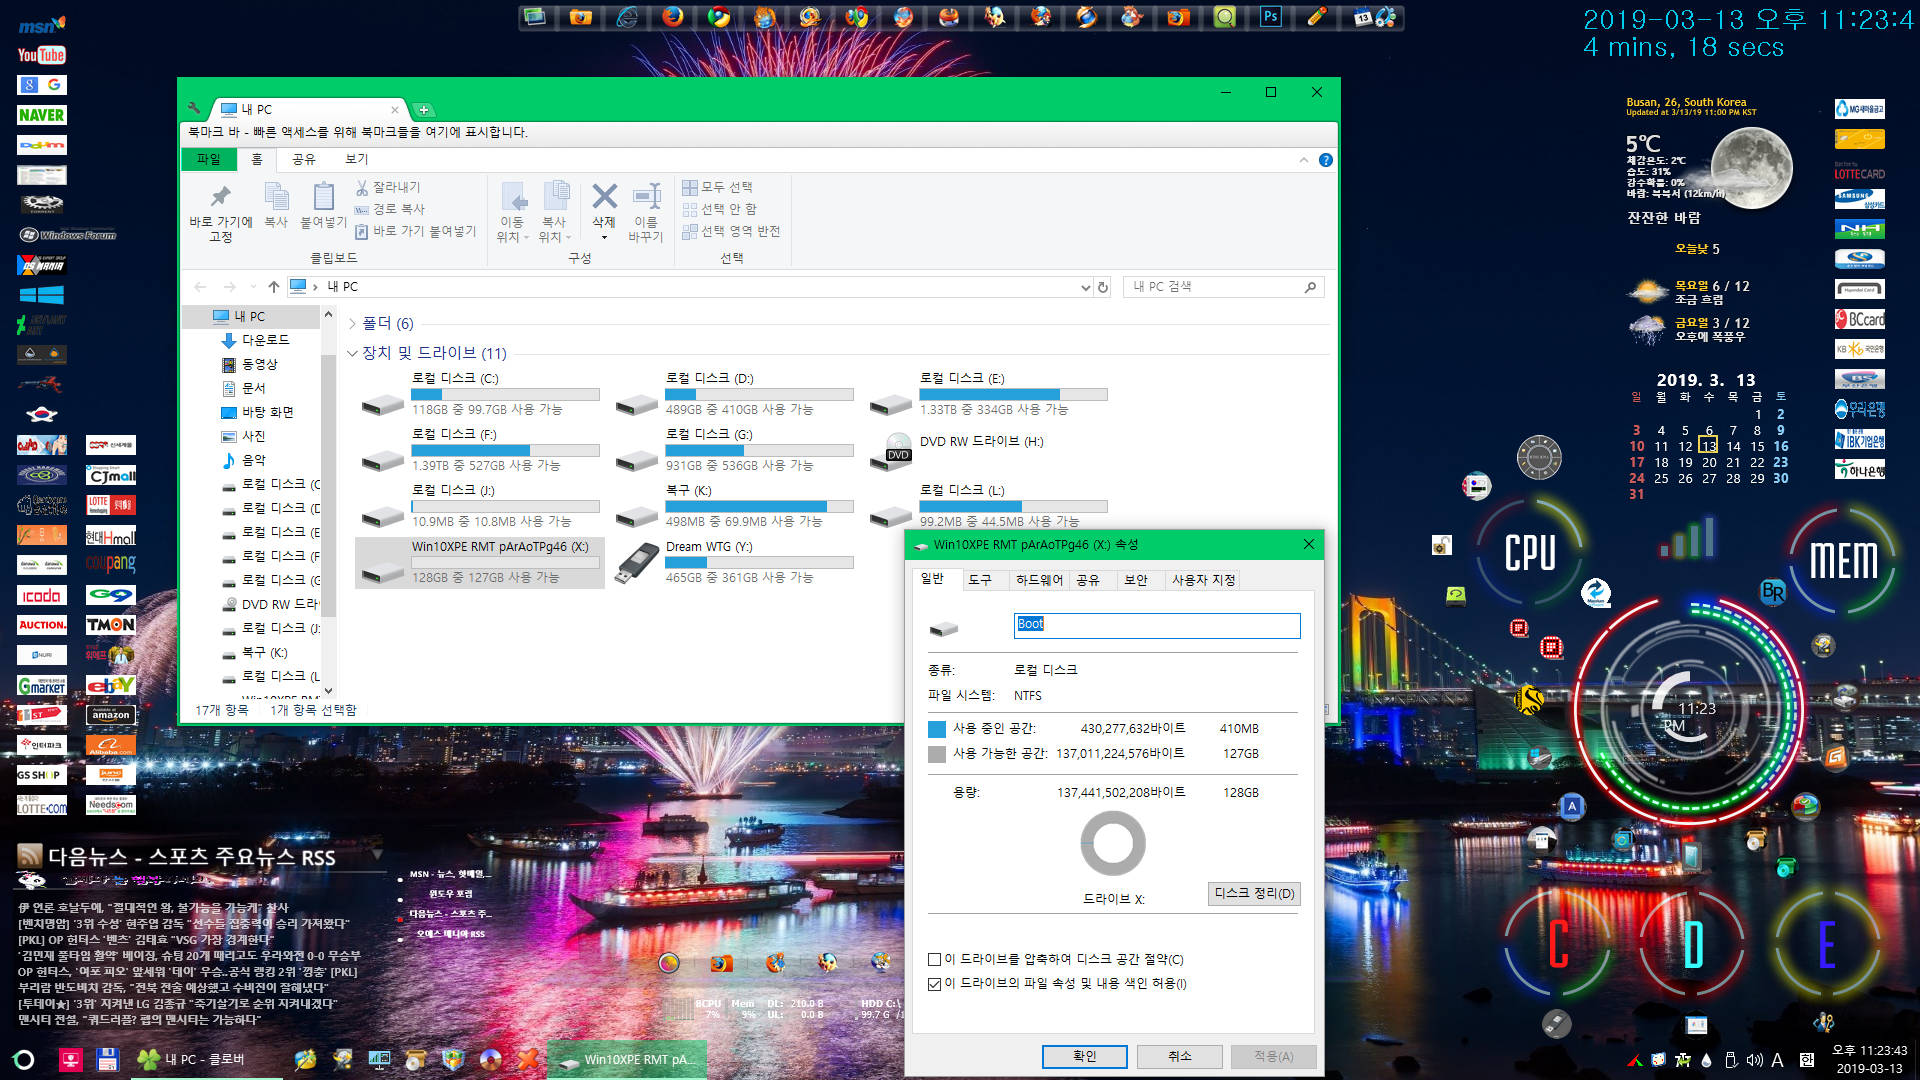This screenshot has width=1920, height=1080.
Task: Click the volume icon in the system tray
Action: [1754, 1060]
